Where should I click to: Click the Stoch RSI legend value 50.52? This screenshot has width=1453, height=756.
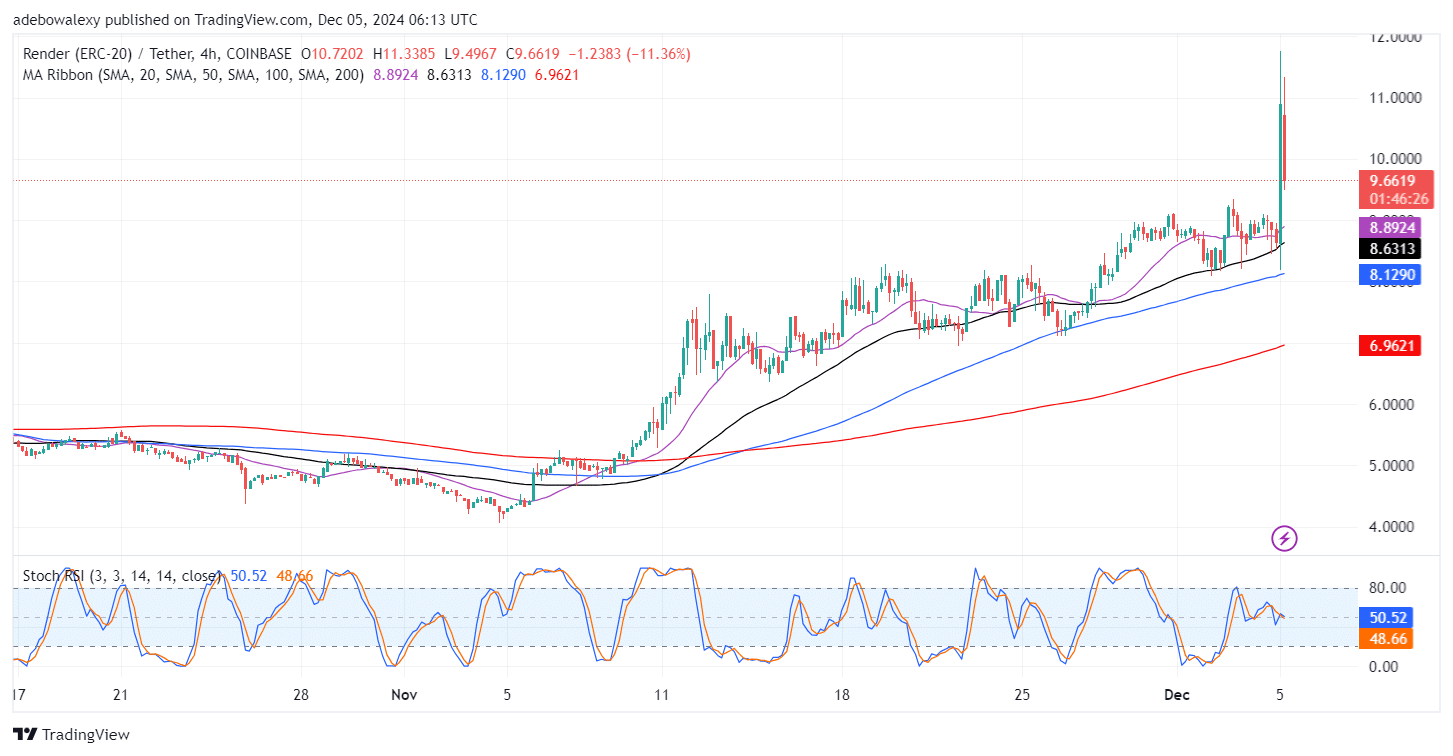[249, 576]
